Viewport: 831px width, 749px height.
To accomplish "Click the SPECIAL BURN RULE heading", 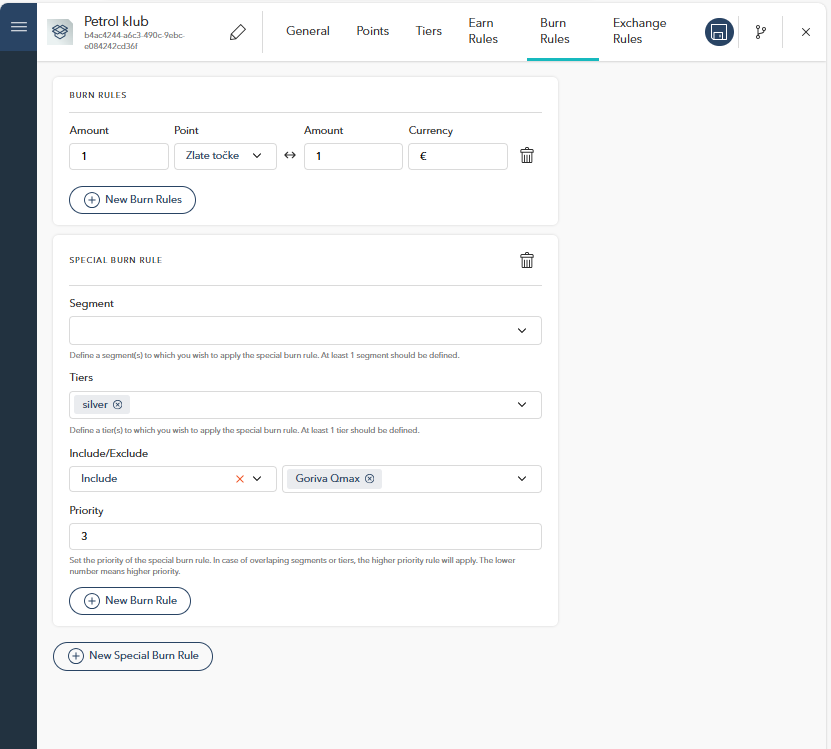I will 116,260.
